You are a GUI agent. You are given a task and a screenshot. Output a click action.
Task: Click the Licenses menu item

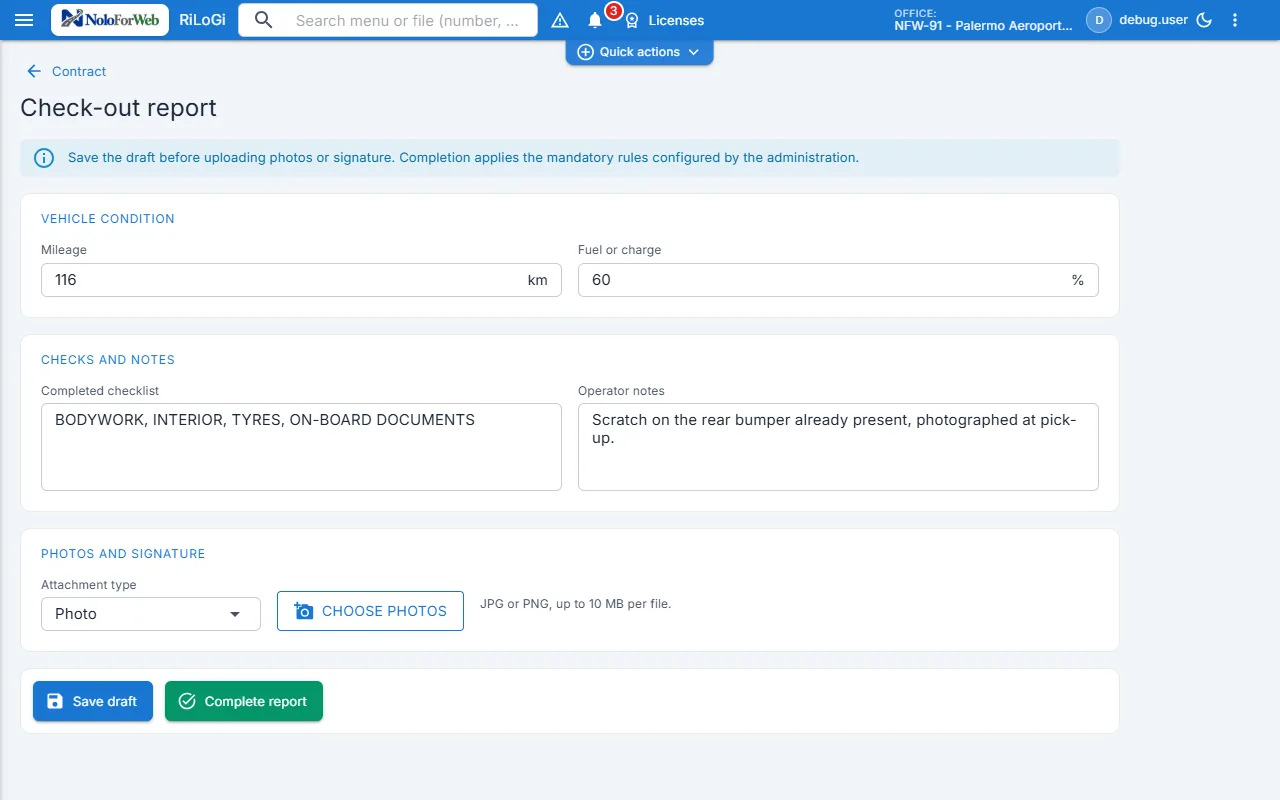(x=676, y=20)
